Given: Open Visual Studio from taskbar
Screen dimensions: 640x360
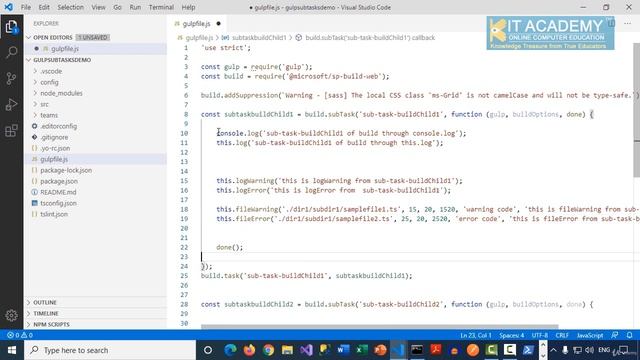Looking at the screenshot, I should pos(306,350).
